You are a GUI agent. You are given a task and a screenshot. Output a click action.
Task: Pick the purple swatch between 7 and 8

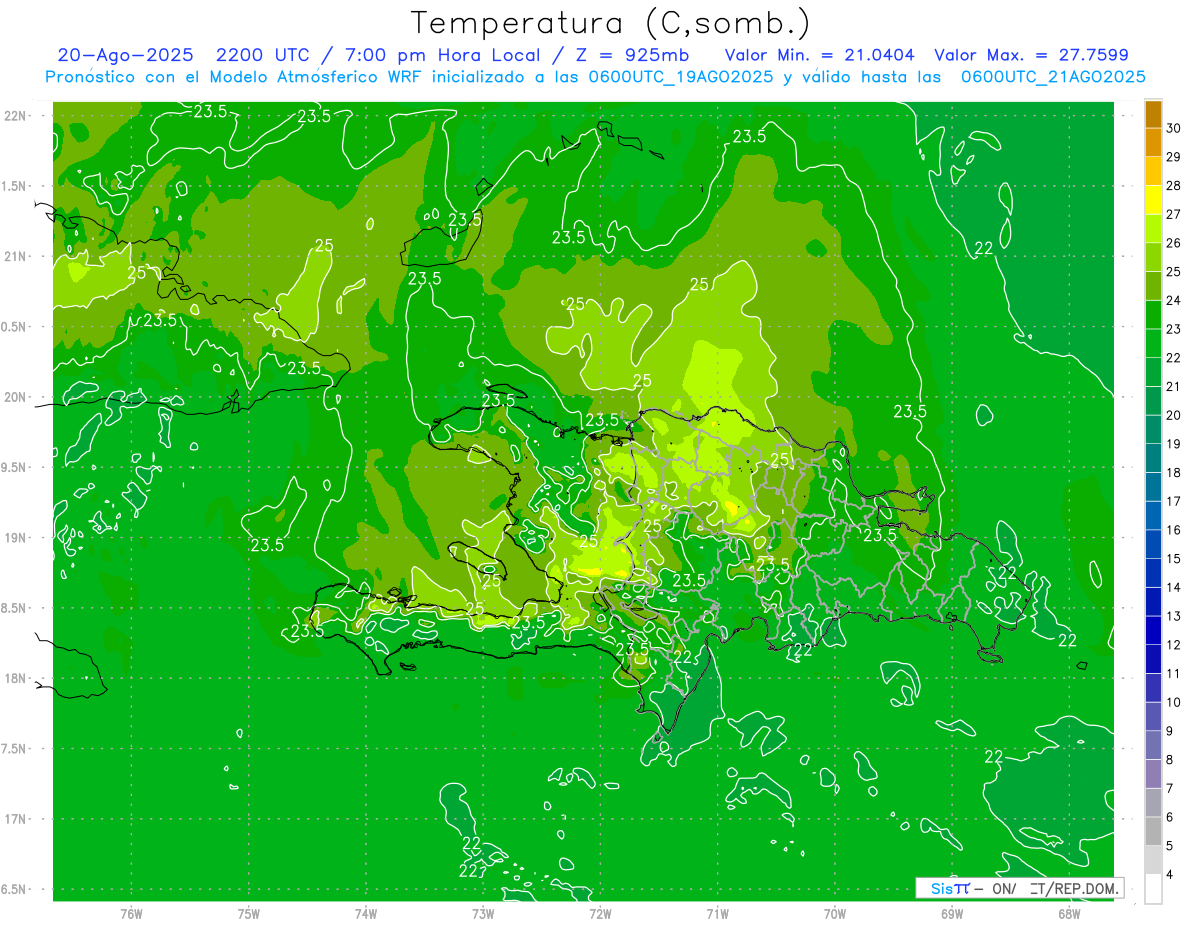[x=1153, y=774]
